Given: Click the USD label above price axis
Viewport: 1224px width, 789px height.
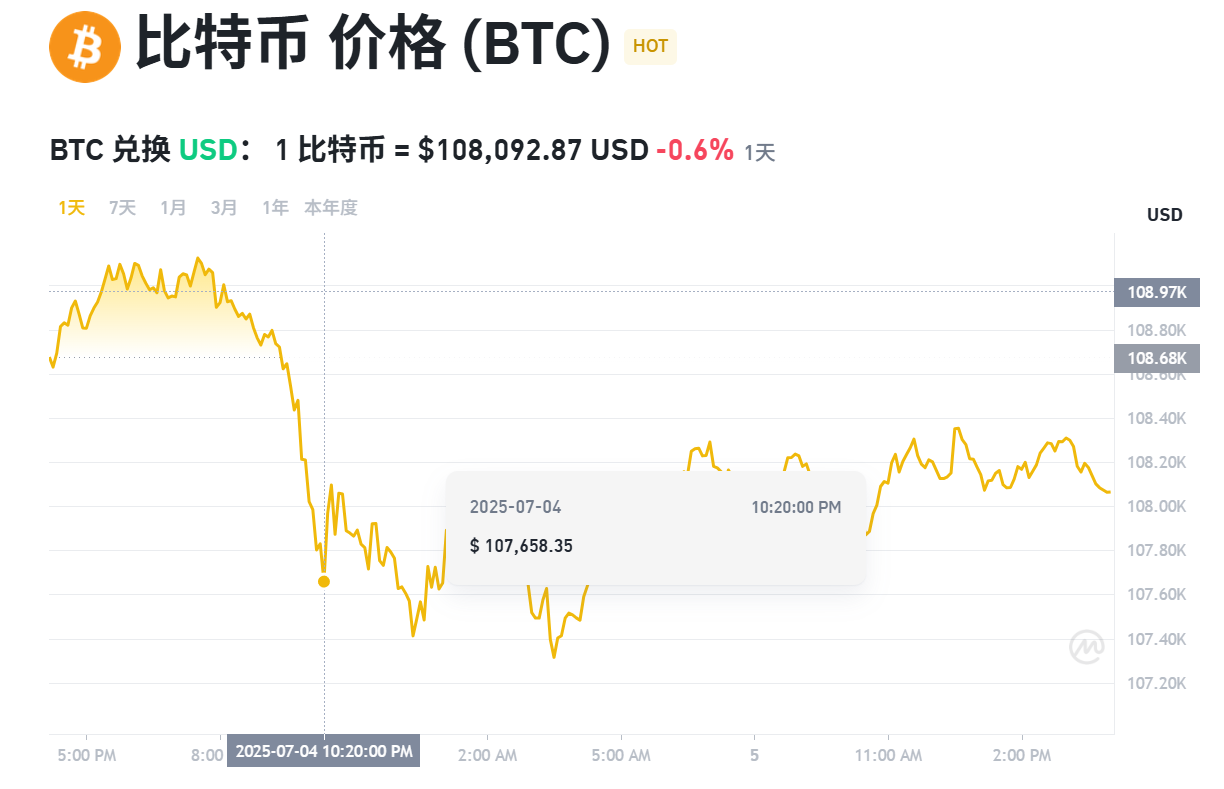Looking at the screenshot, I should (x=1164, y=215).
